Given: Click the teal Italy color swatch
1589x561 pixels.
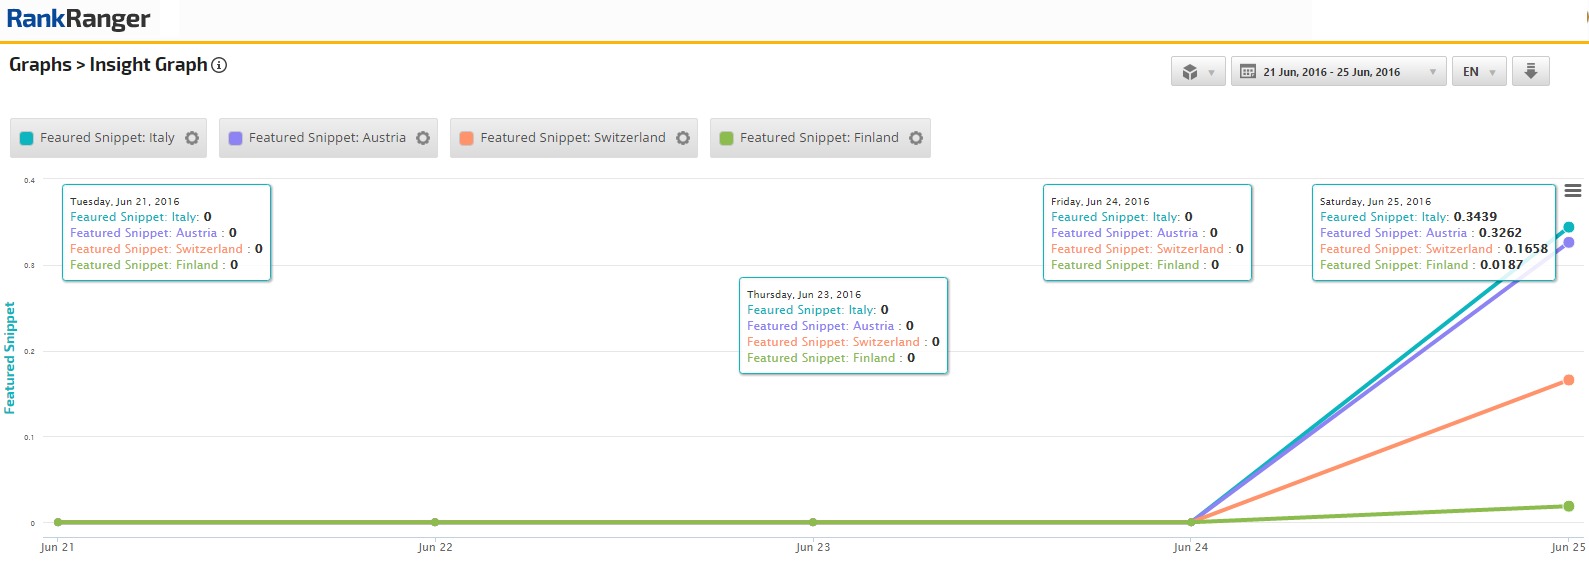Looking at the screenshot, I should (x=27, y=138).
